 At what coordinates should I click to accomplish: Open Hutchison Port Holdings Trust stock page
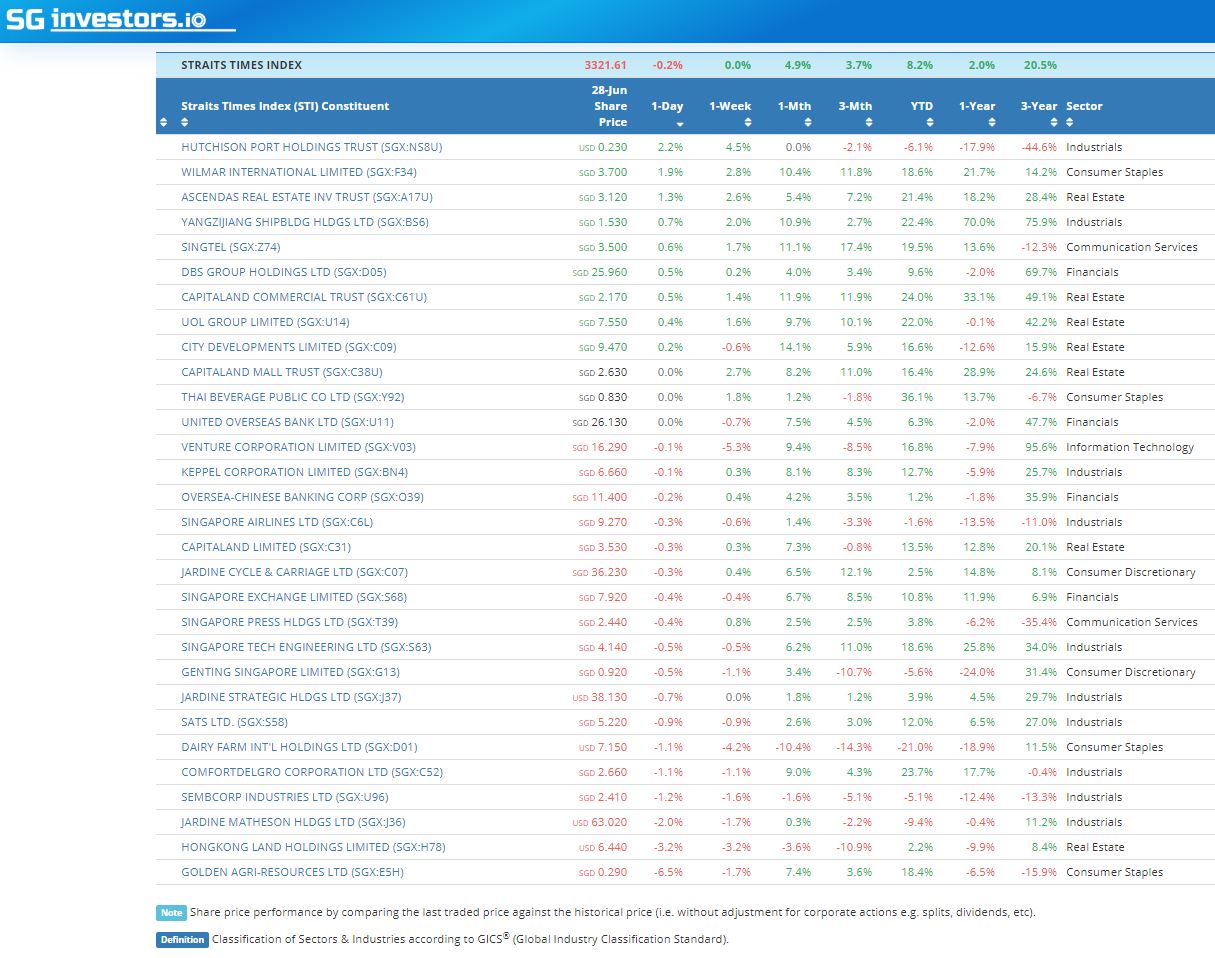(x=311, y=147)
